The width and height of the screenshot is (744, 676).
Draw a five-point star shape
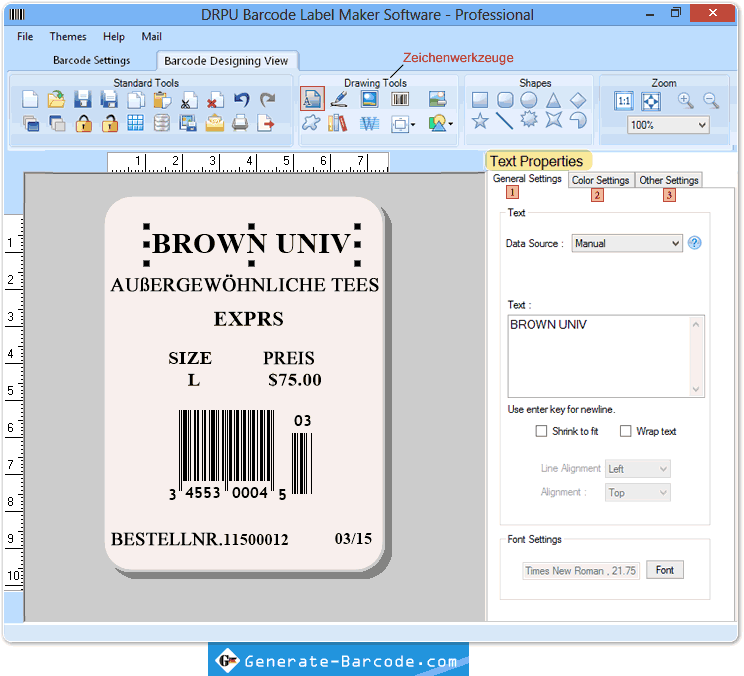[x=480, y=120]
